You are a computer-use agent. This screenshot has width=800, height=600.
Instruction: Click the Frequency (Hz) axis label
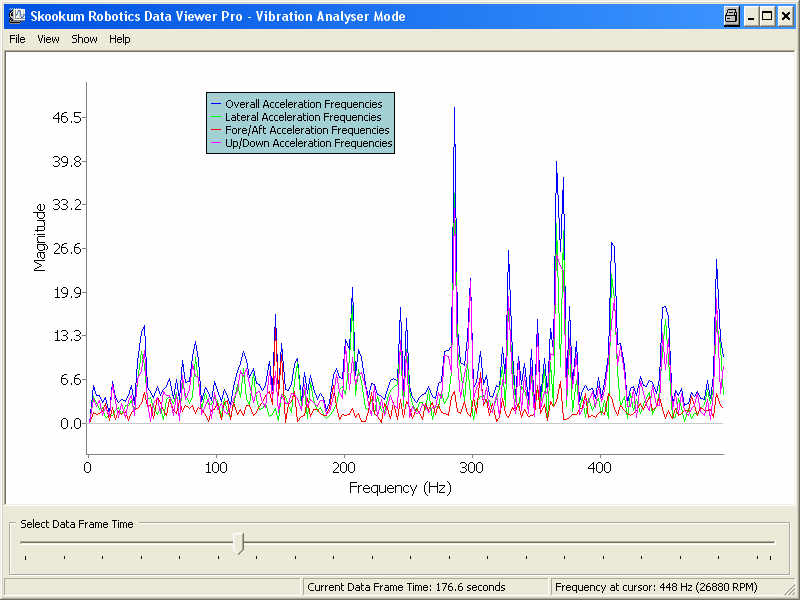[x=400, y=488]
